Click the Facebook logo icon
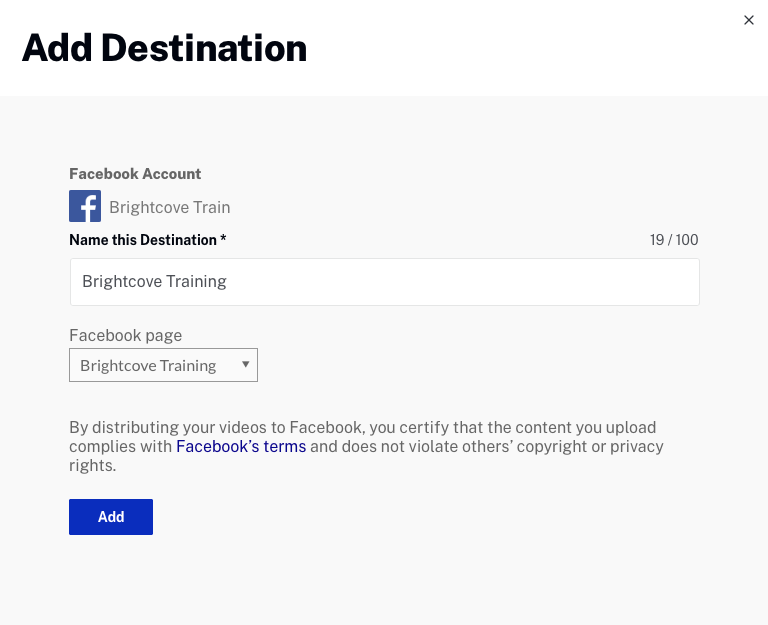Viewport: 768px width, 625px height. coord(85,207)
